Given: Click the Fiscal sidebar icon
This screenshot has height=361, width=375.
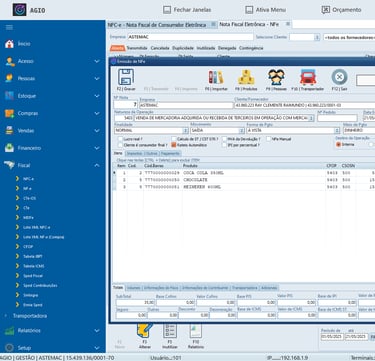Looking at the screenshot, I should coord(9,165).
